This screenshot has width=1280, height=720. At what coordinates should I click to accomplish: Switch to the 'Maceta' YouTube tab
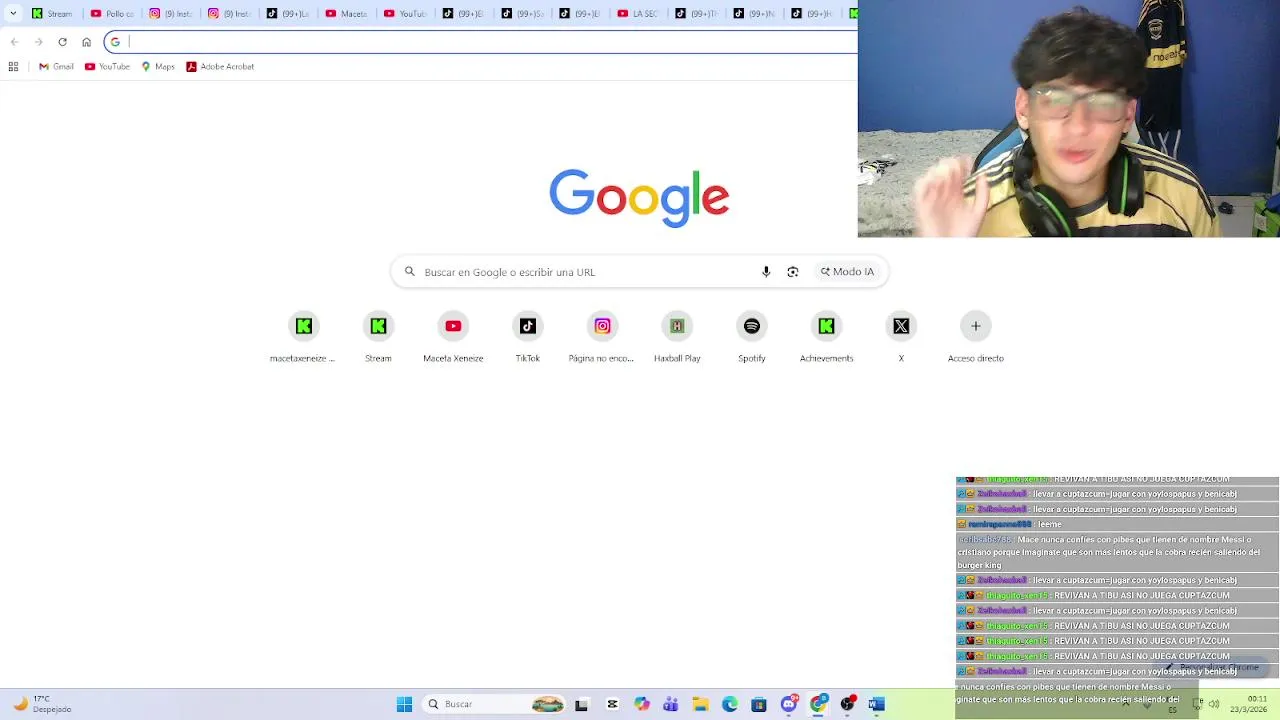(x=347, y=13)
